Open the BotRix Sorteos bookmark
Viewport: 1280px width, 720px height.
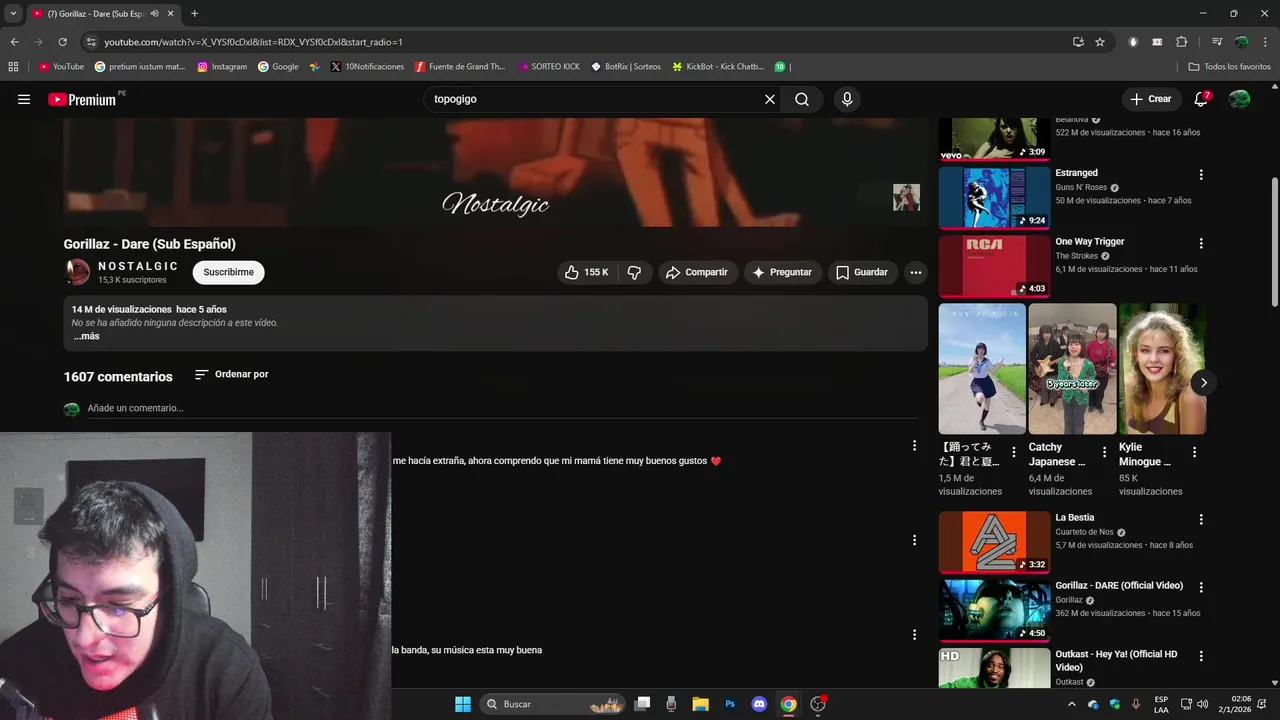(x=626, y=67)
